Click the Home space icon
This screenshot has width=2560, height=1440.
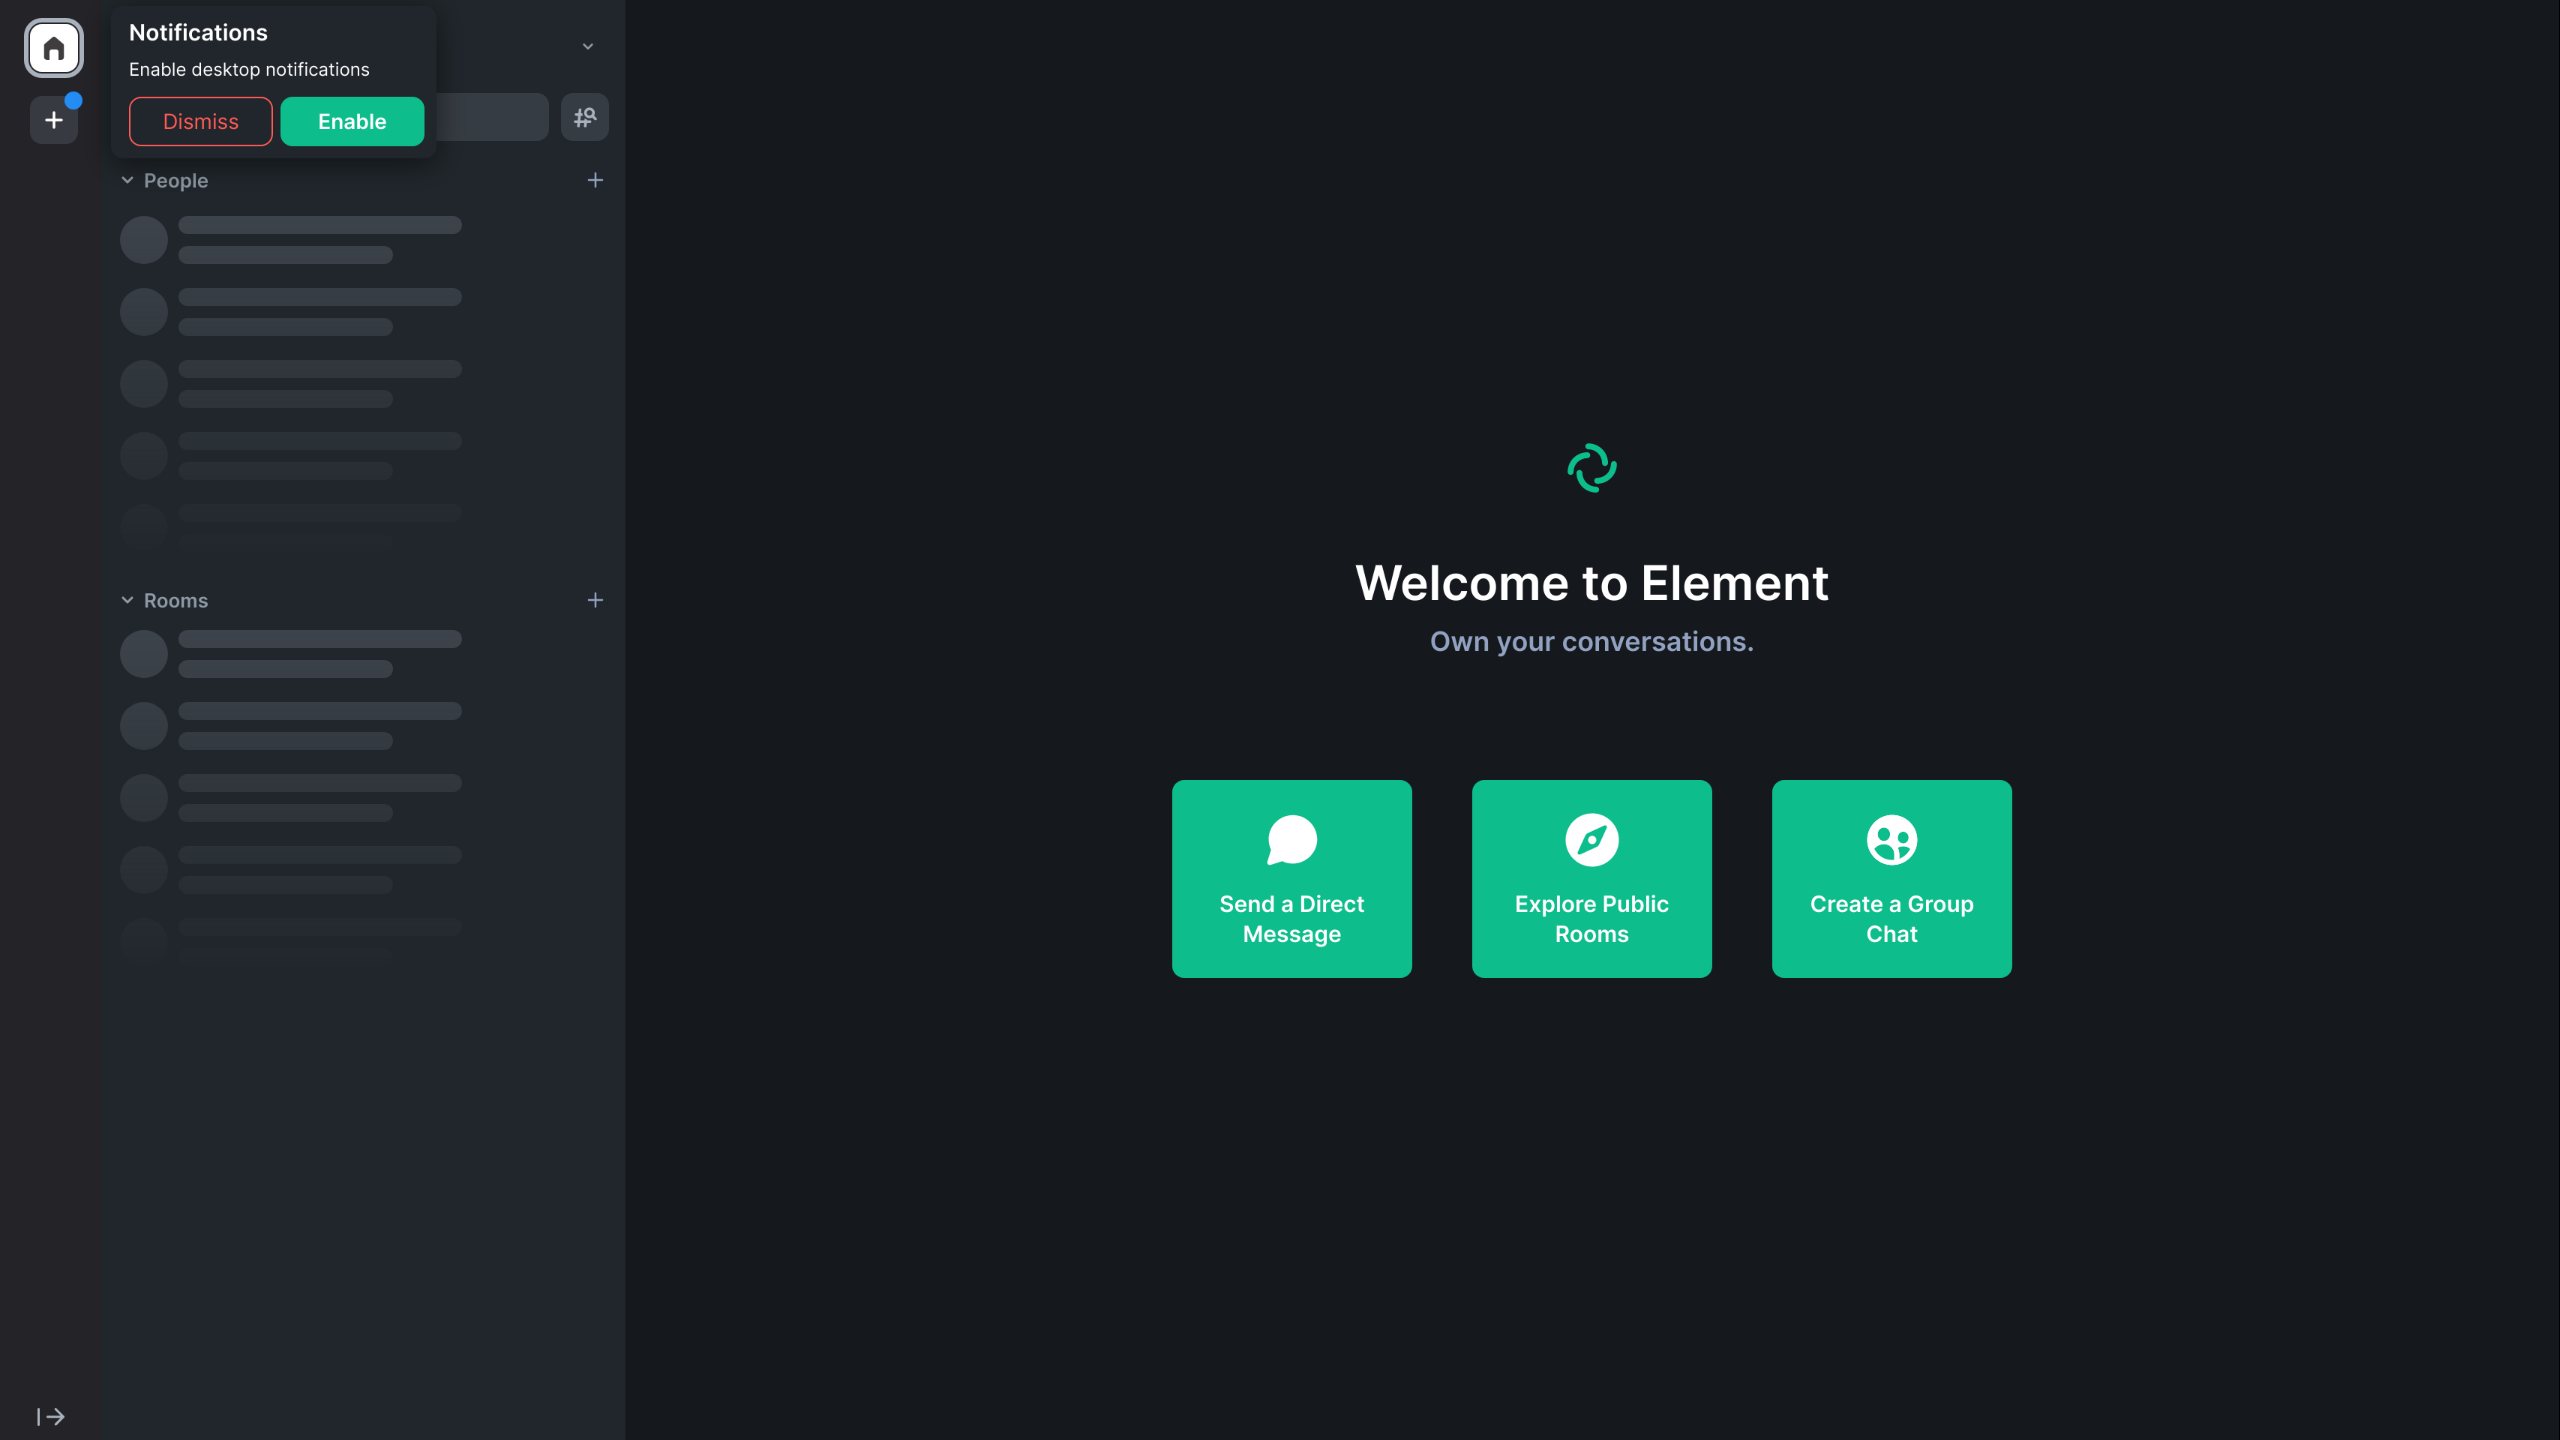pos(54,47)
